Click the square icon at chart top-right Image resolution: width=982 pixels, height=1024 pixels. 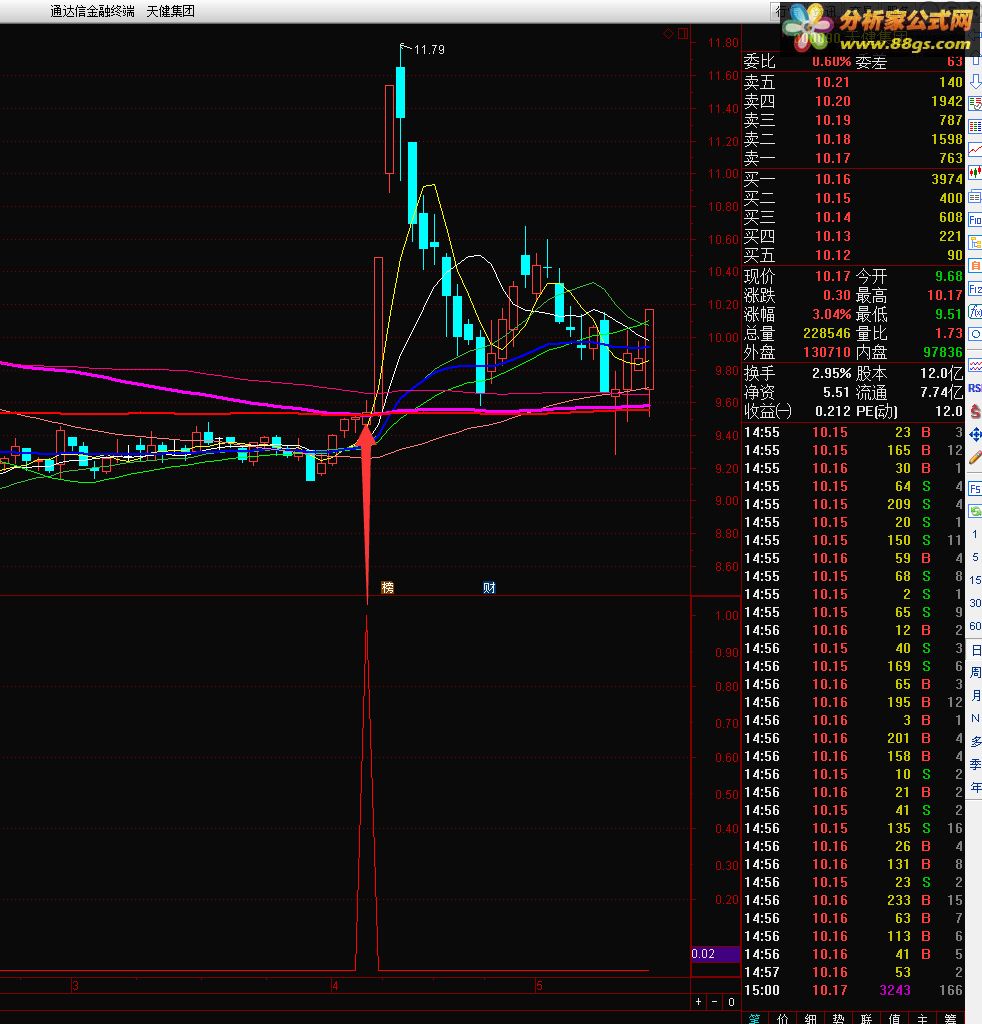point(683,33)
